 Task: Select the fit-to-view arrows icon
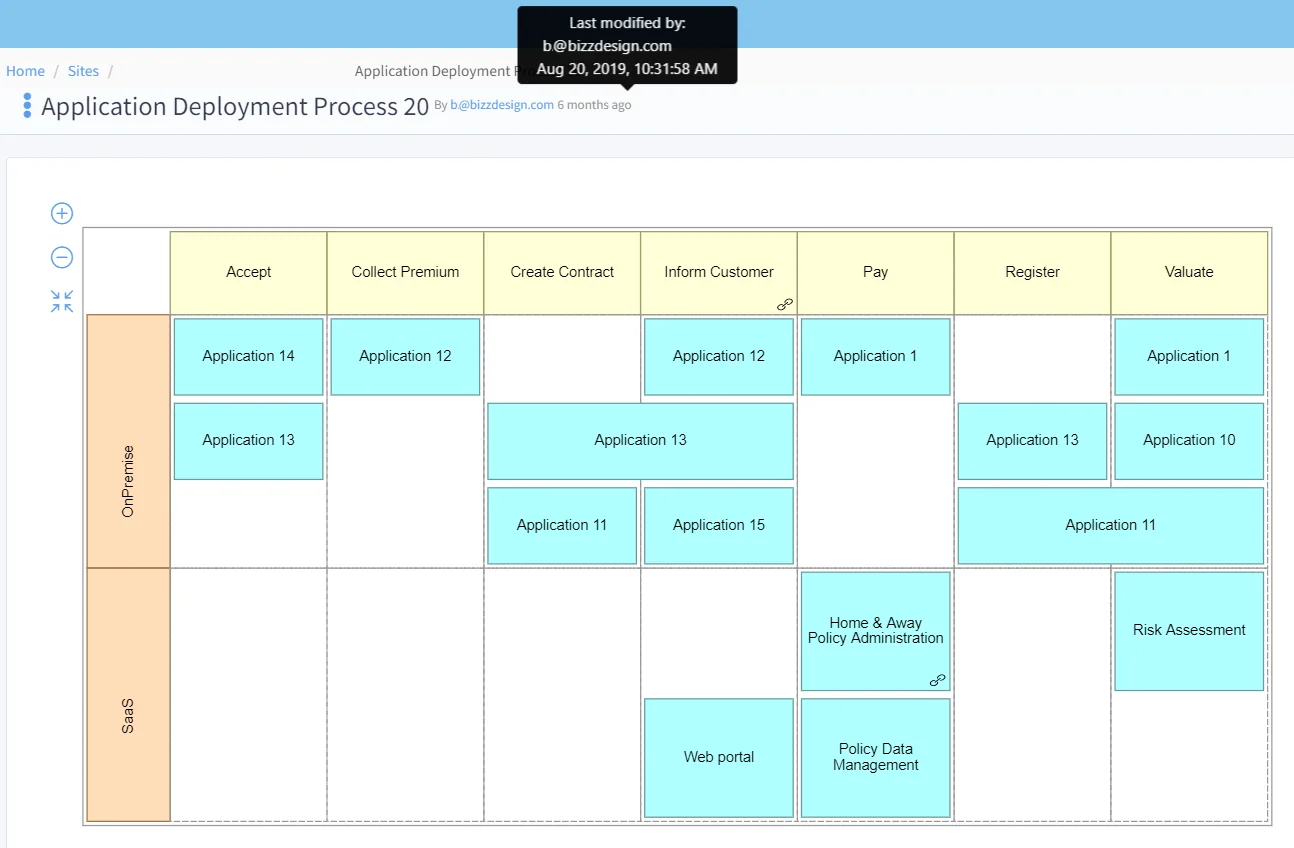[x=61, y=300]
